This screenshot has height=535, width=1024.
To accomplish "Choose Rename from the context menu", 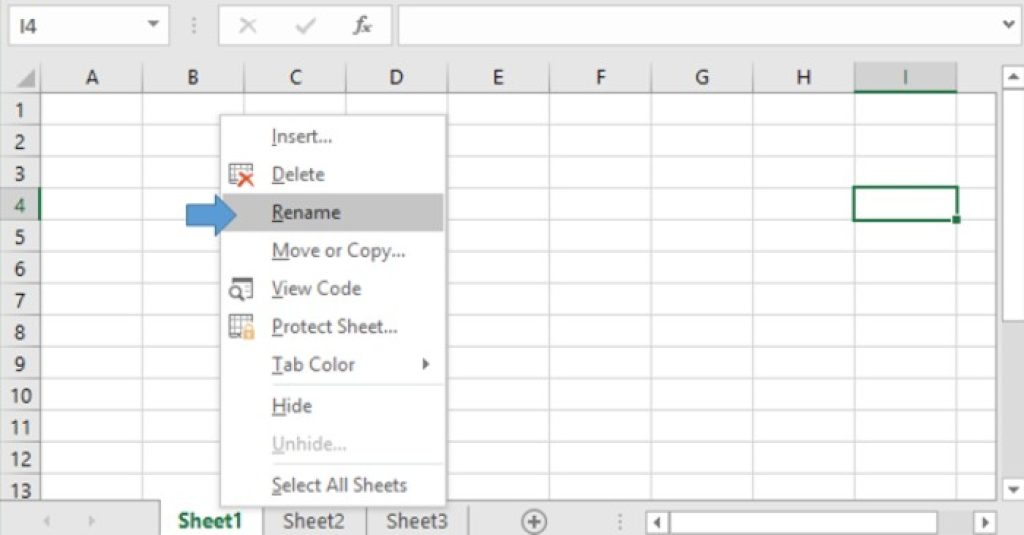I will click(306, 213).
